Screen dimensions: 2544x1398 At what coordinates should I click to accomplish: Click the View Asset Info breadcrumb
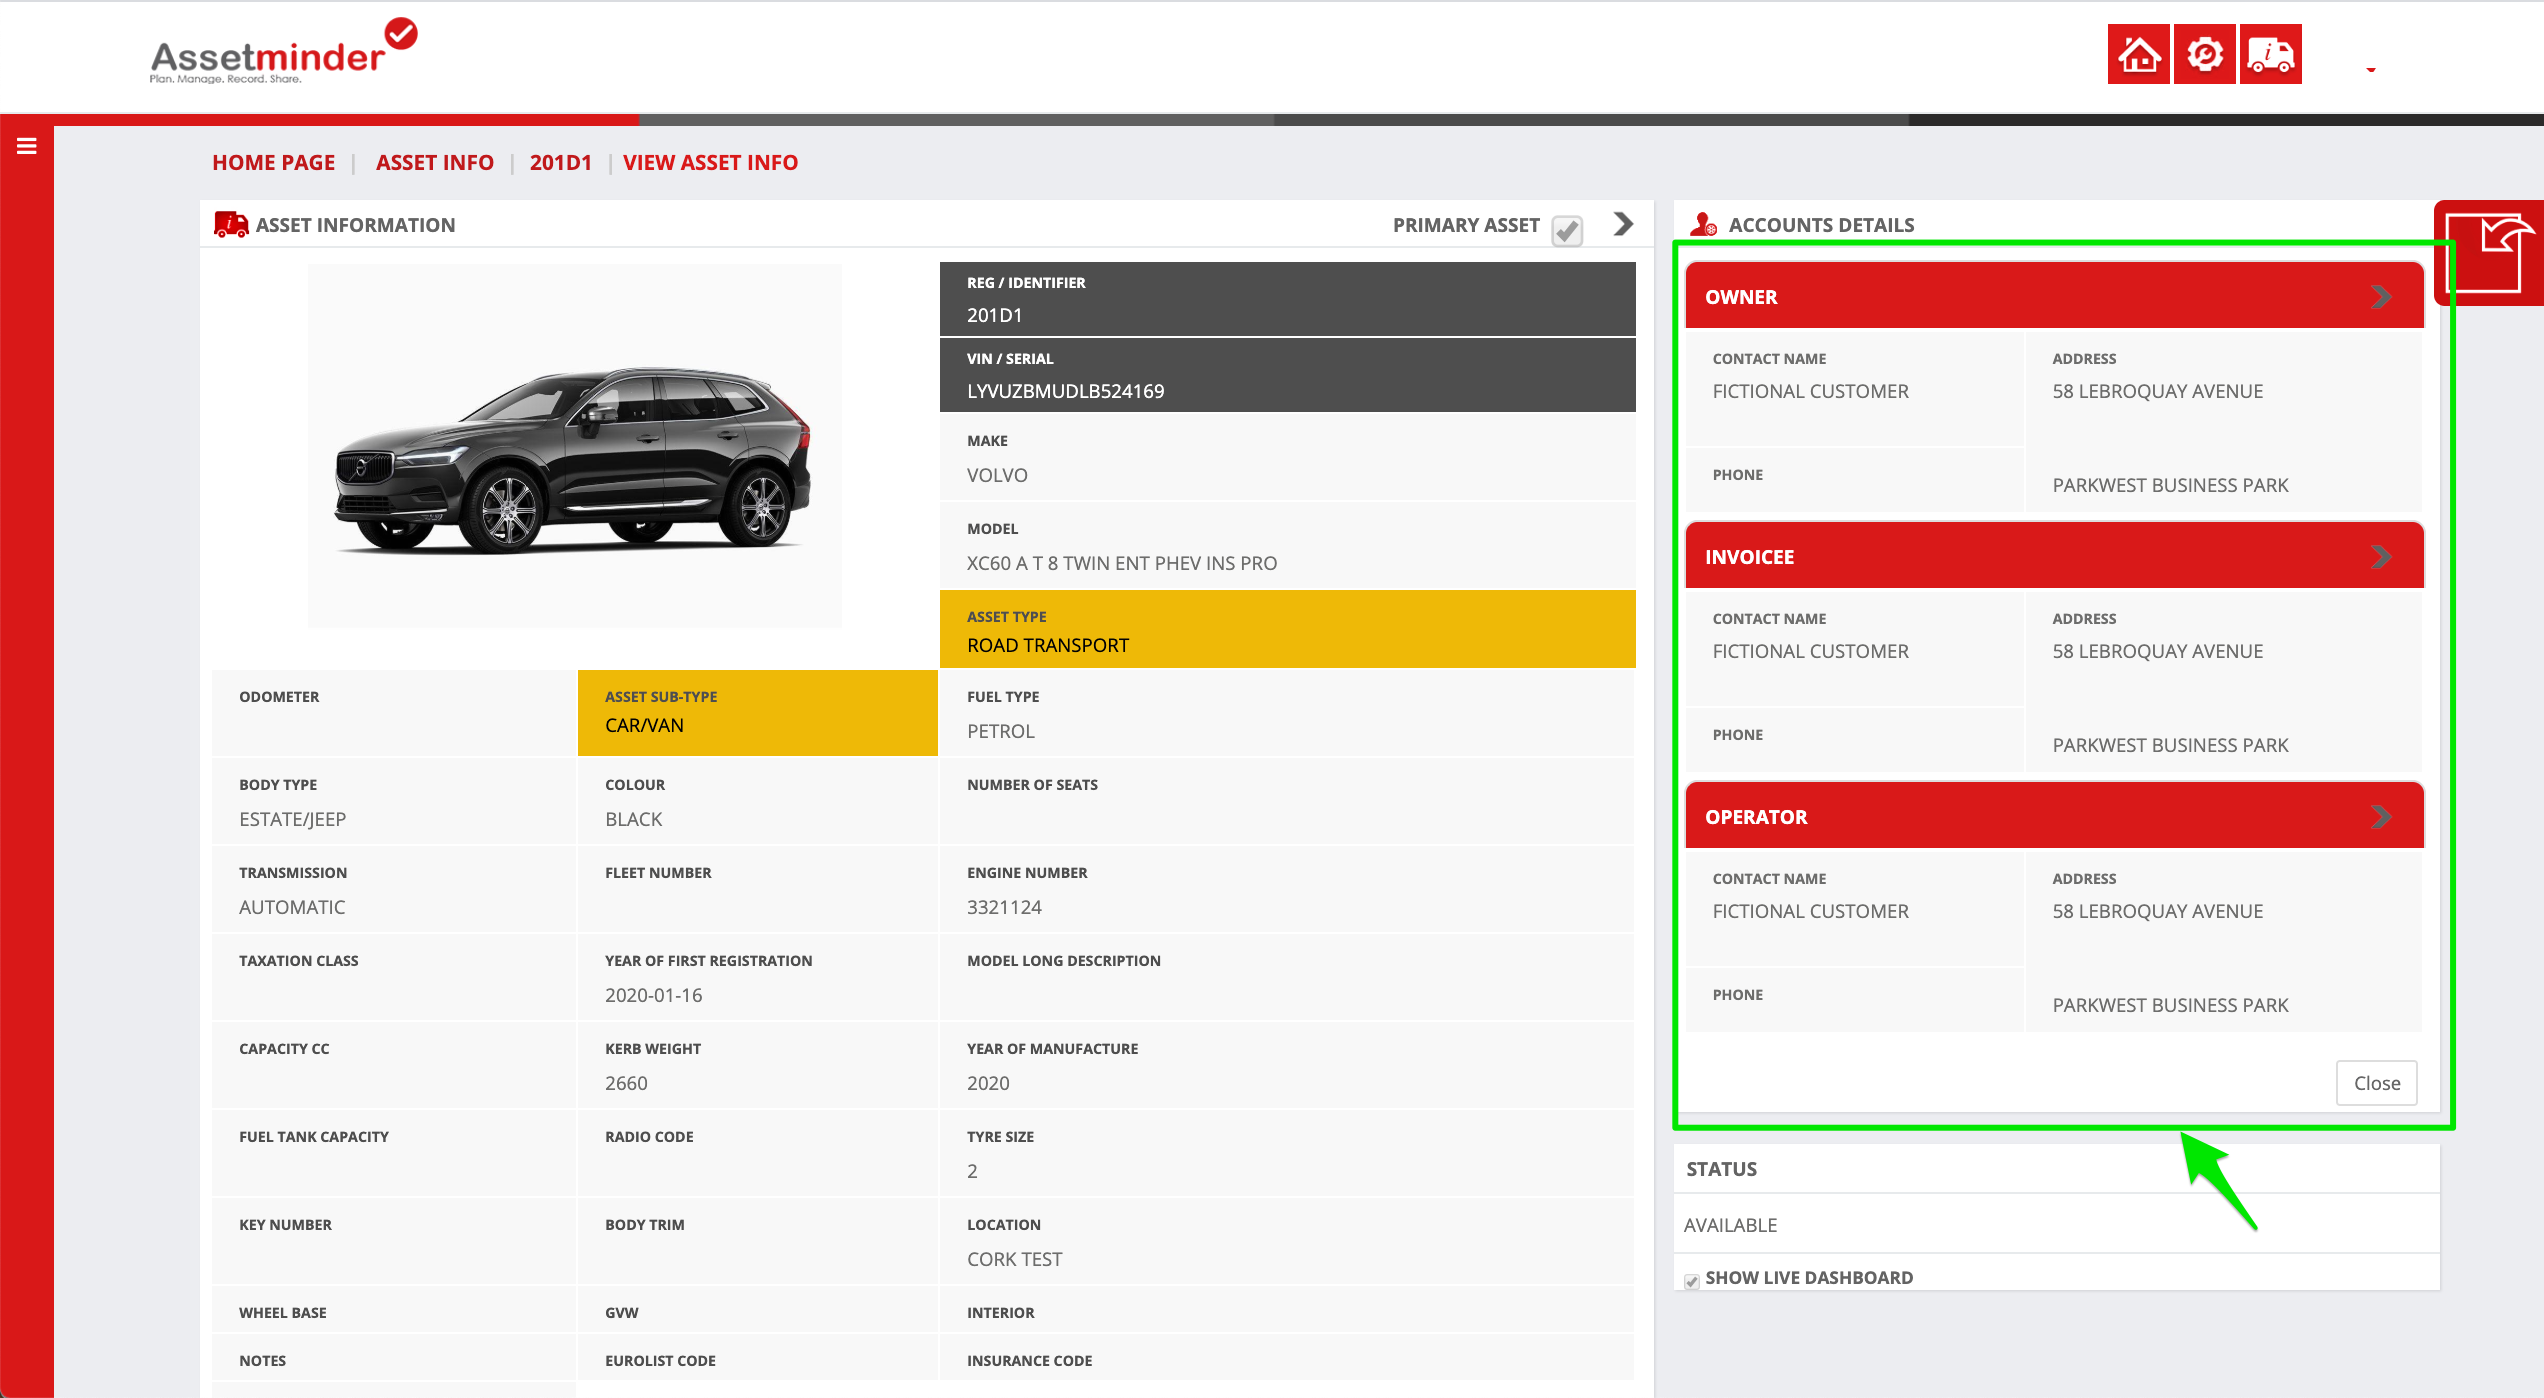(x=710, y=162)
